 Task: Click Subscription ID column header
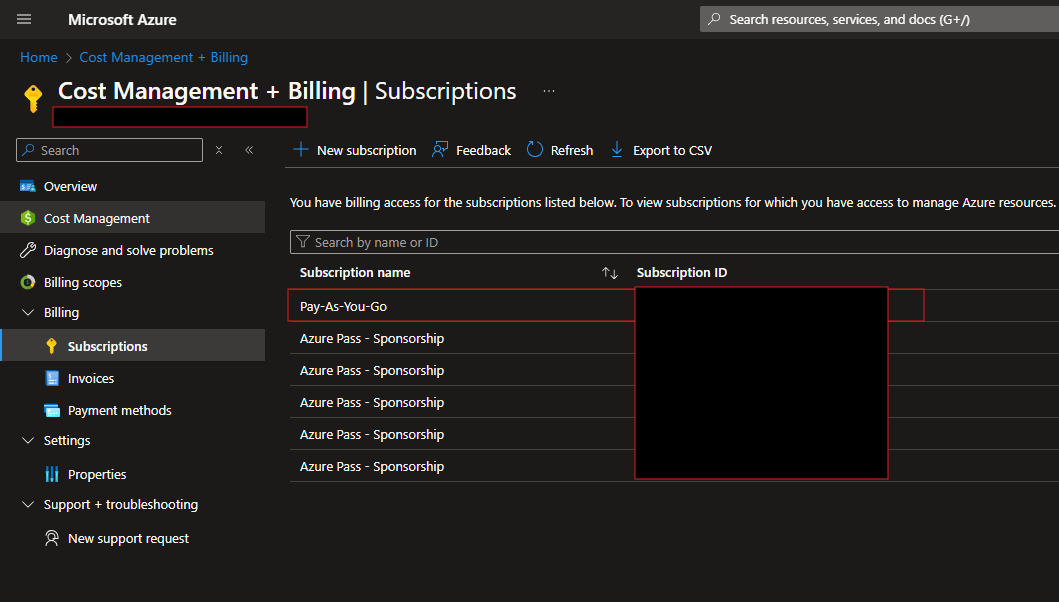point(681,272)
